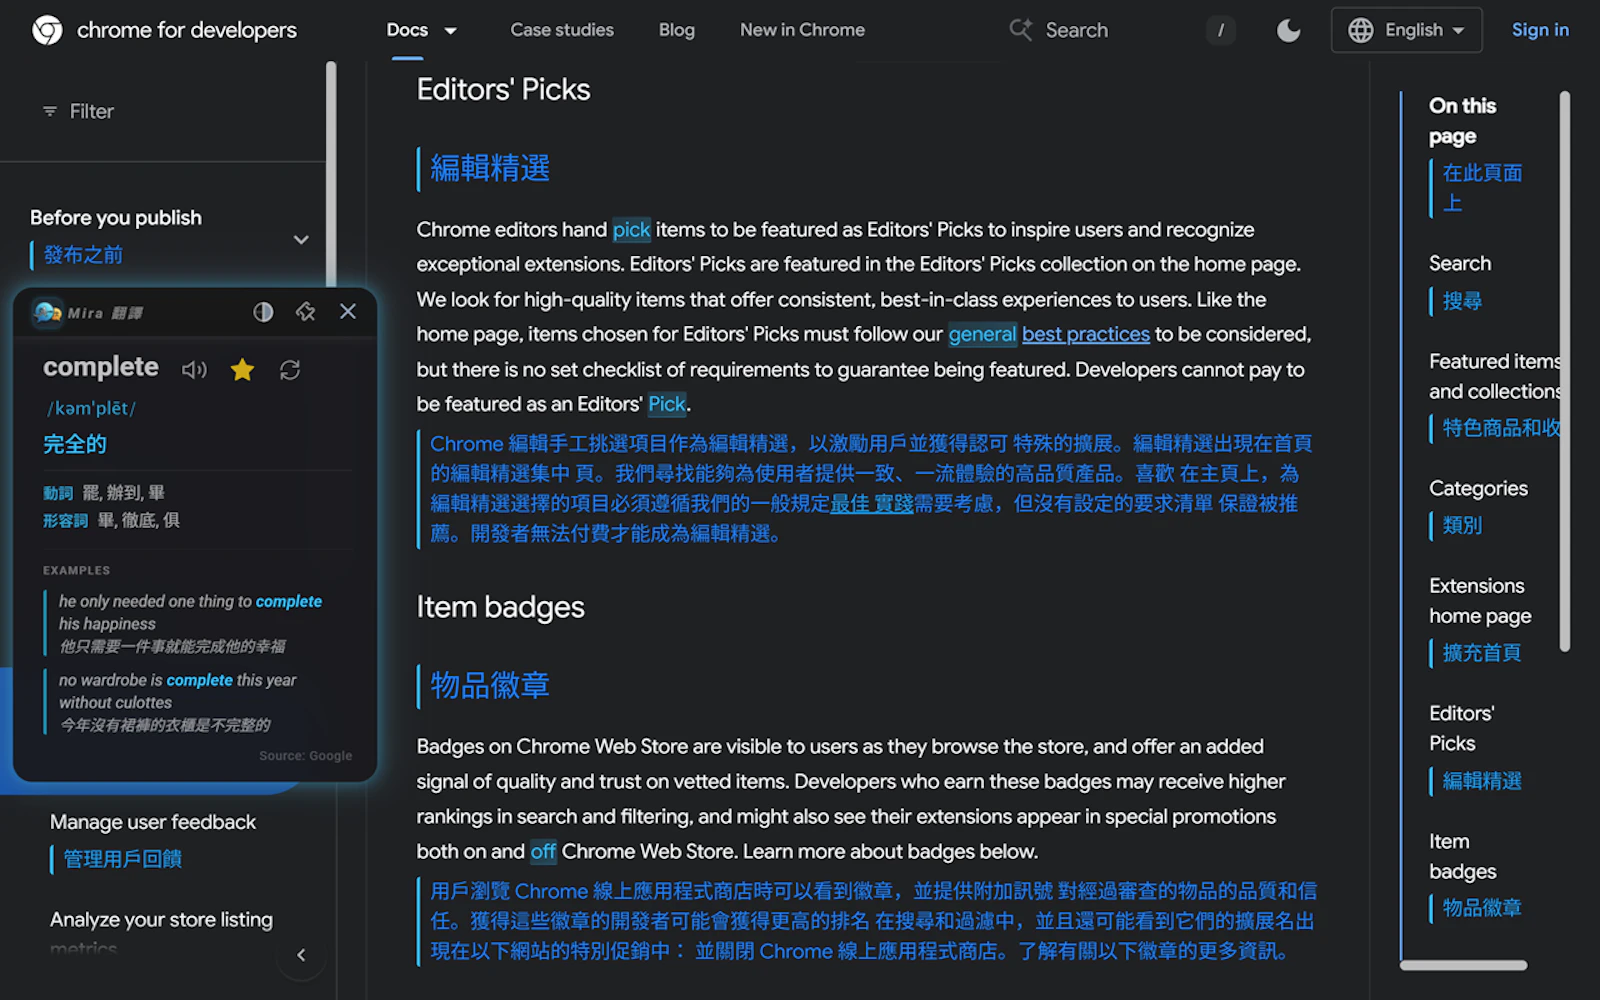Go to the Blog page

tap(676, 30)
